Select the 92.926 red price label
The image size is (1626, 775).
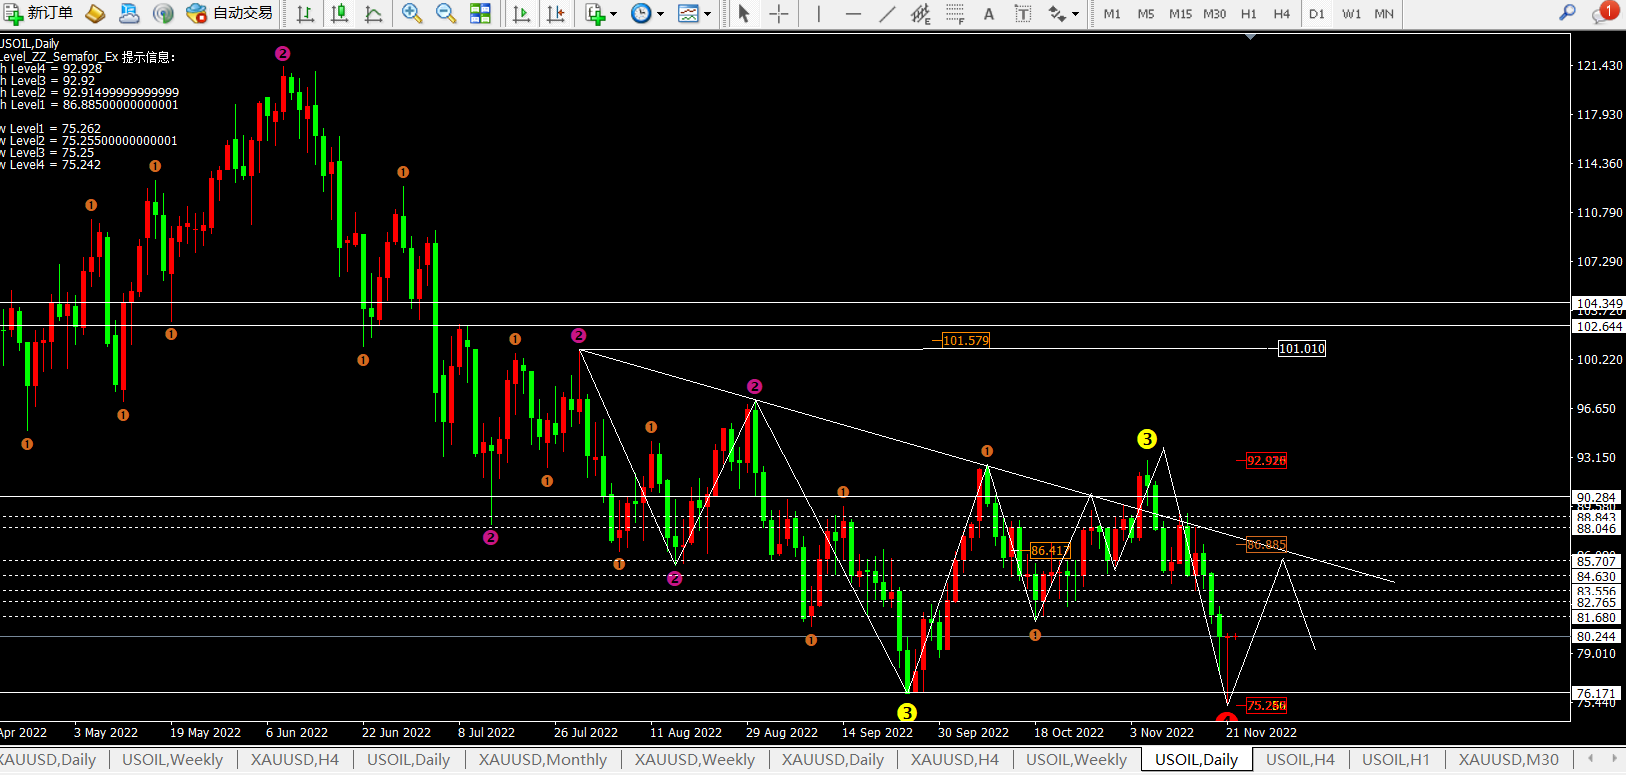coord(1266,461)
